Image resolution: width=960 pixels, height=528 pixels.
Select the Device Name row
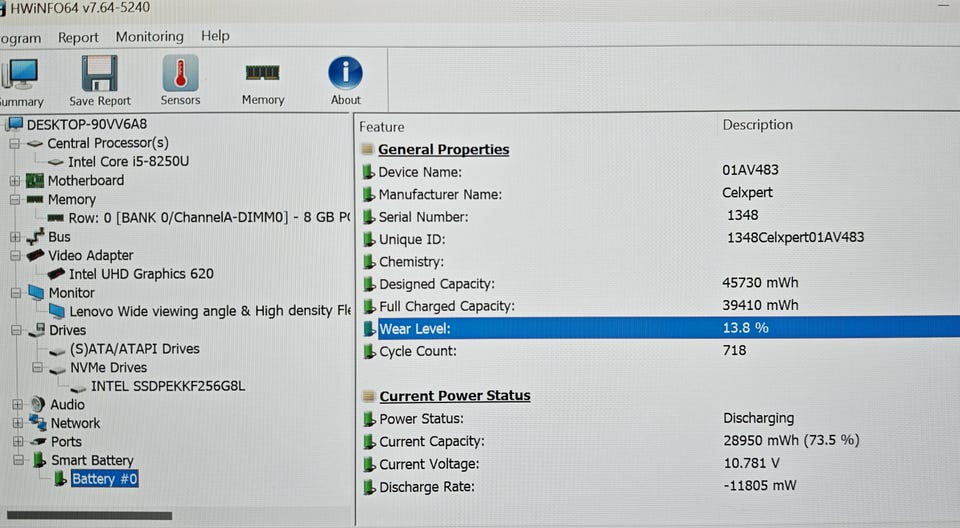point(660,172)
